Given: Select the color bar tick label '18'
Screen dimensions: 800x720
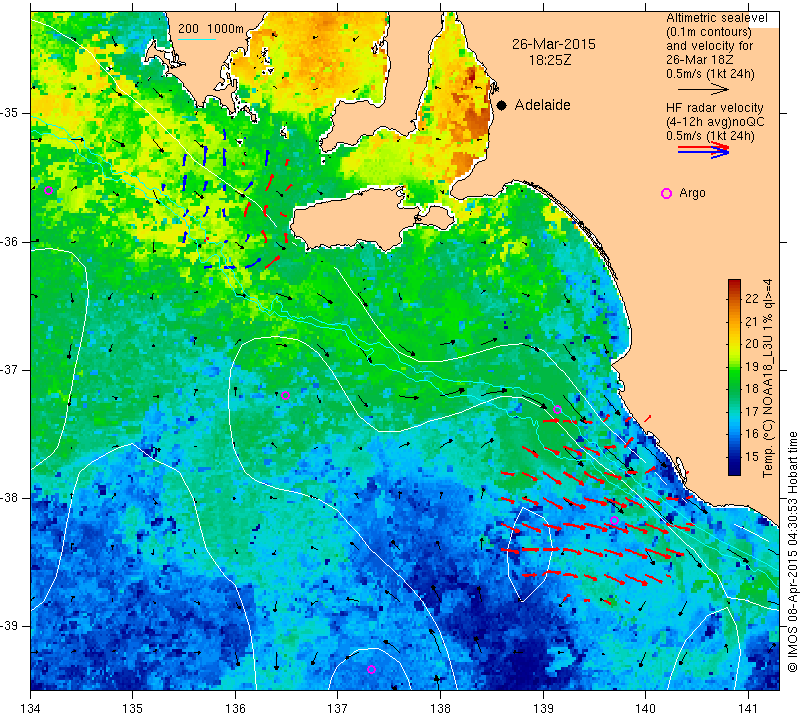Looking at the screenshot, I should 752,389.
